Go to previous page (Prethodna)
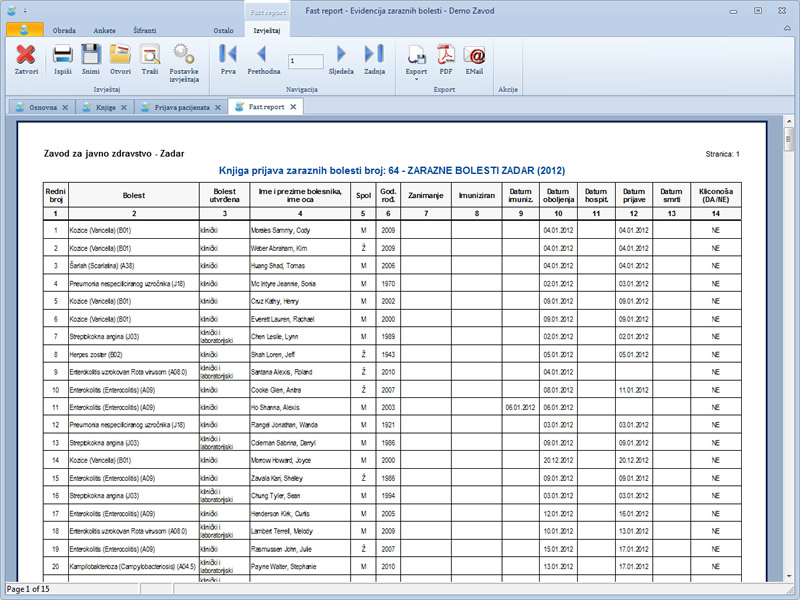Viewport: 800px width, 600px height. pyautogui.click(x=263, y=60)
